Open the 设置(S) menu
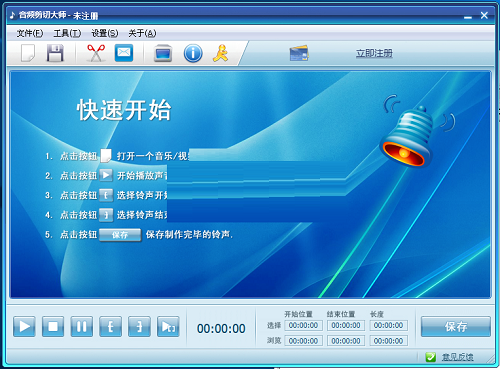The height and width of the screenshot is (369, 500). click(x=105, y=33)
